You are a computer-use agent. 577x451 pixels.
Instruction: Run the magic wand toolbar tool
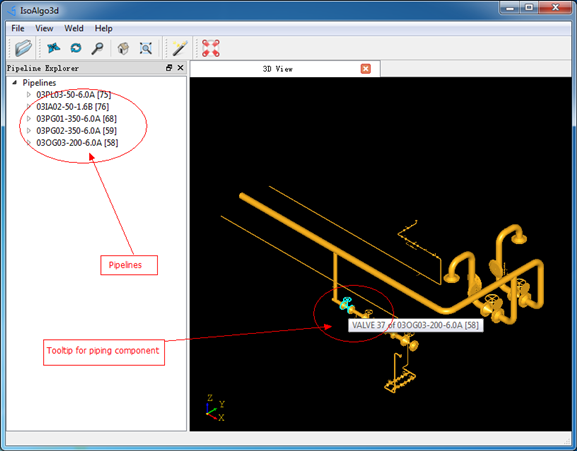tap(180, 48)
